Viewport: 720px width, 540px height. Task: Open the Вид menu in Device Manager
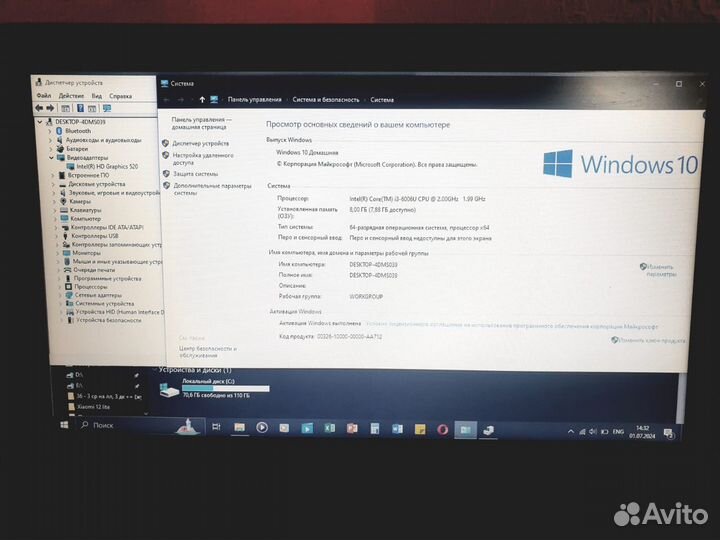click(x=96, y=96)
